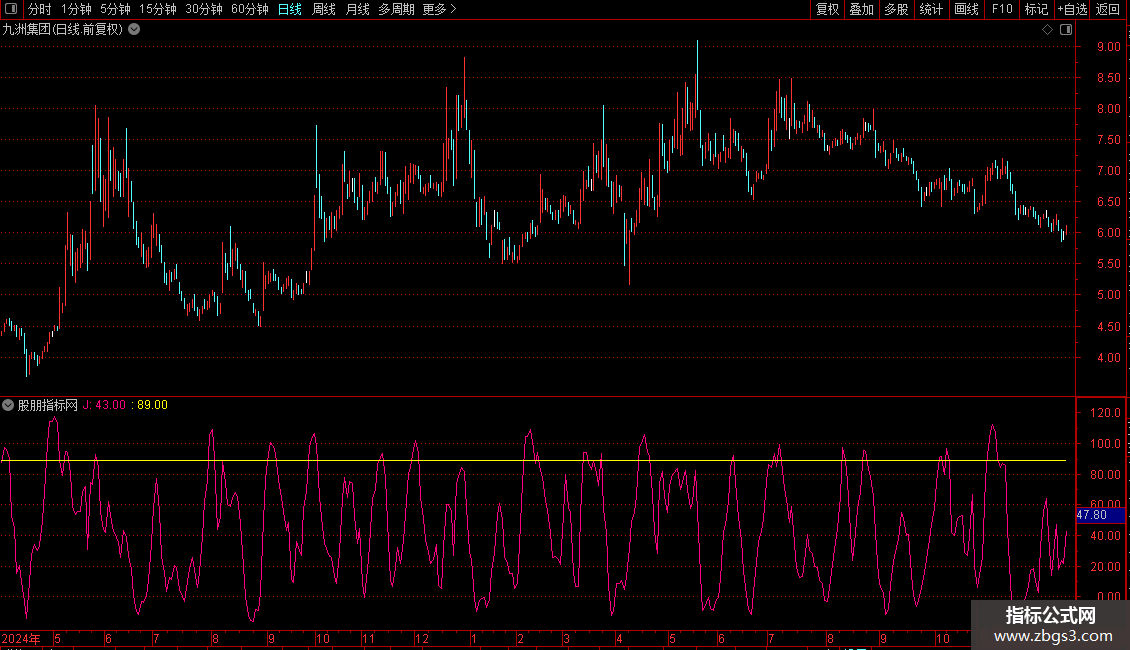Select the 60分钟 period tab

[x=249, y=9]
